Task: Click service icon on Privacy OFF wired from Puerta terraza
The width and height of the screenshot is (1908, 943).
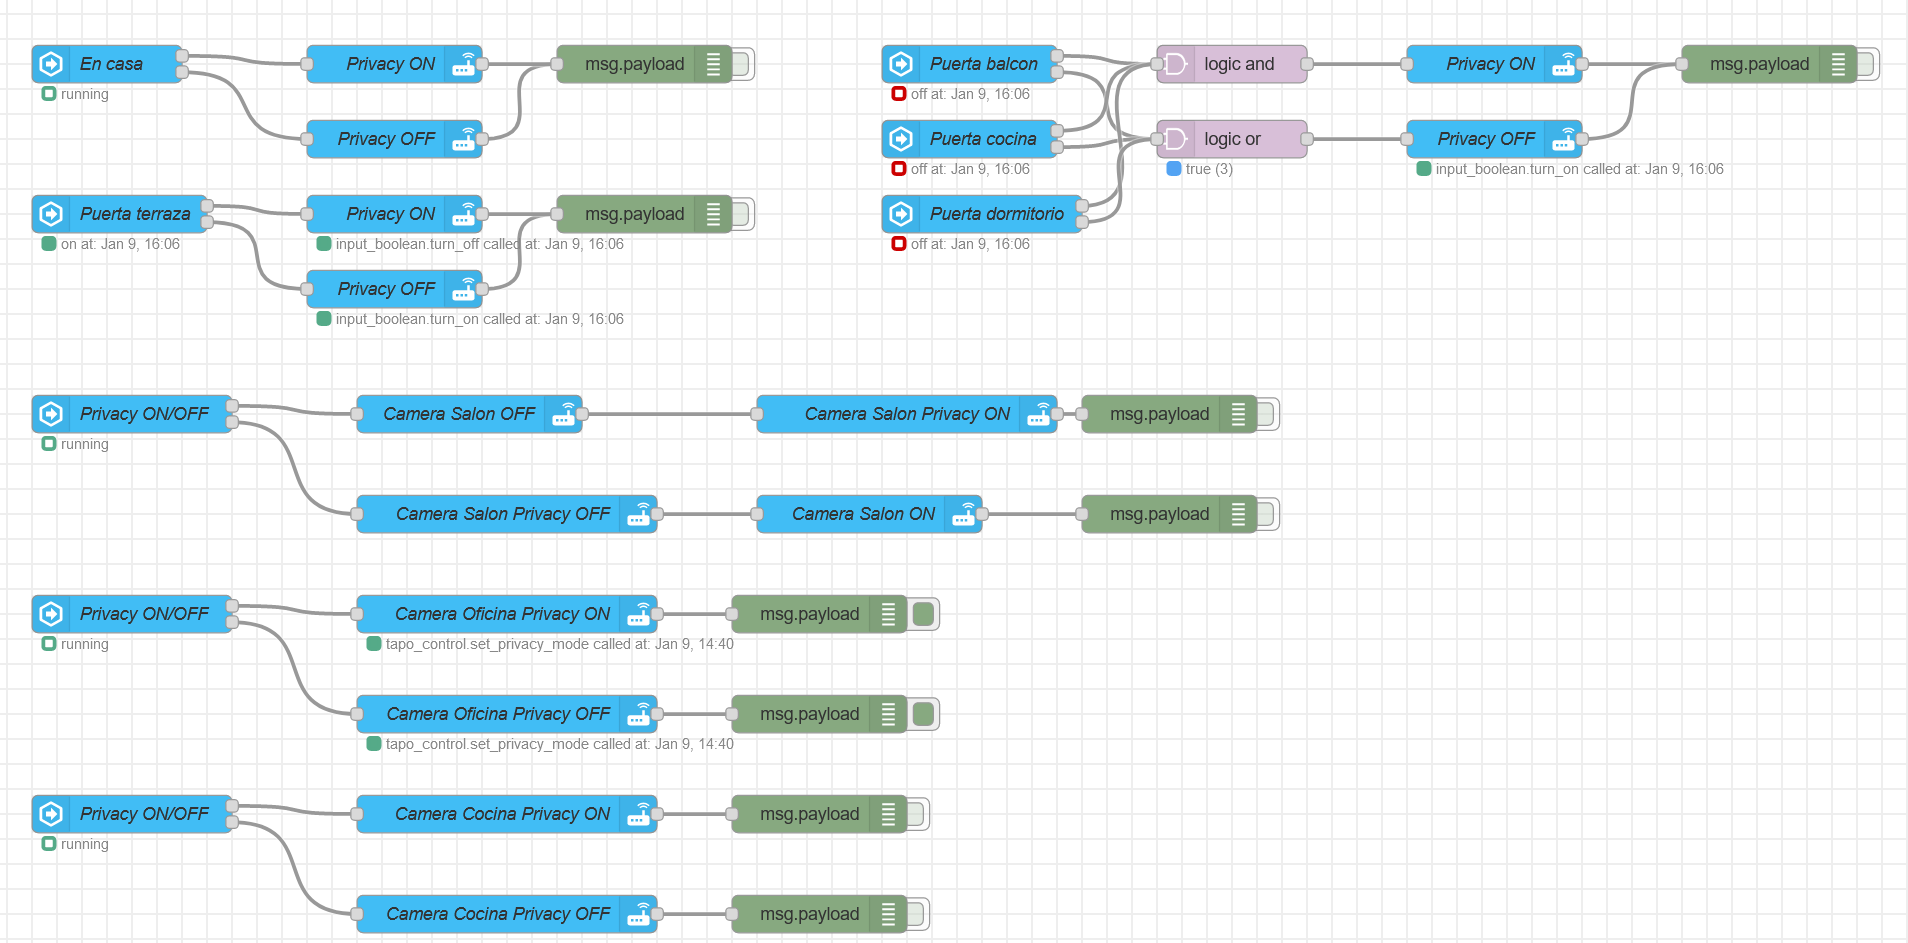Action: pos(464,289)
